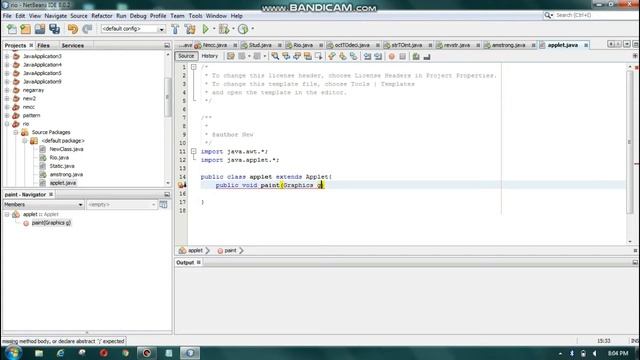Click the Projects panel vertical scrollbar

click(168, 96)
